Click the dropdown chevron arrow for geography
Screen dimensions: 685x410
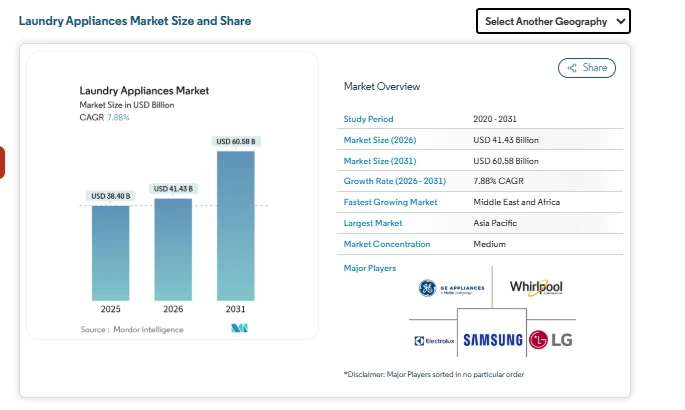(620, 21)
